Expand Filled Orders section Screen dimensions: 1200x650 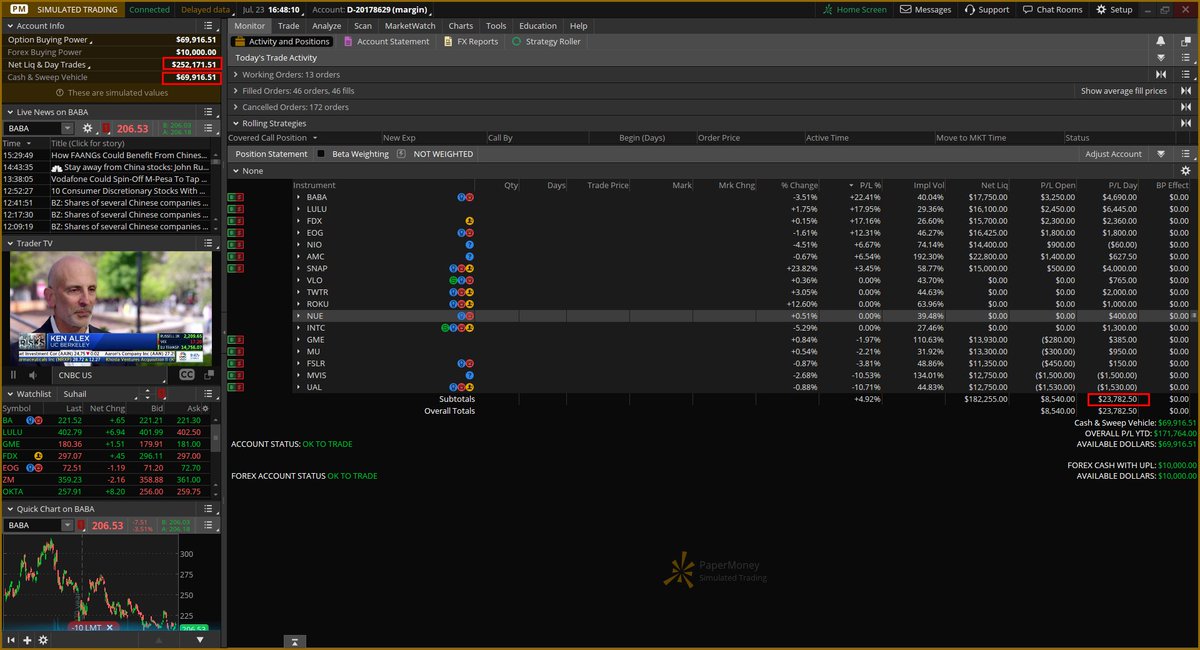click(x=236, y=91)
